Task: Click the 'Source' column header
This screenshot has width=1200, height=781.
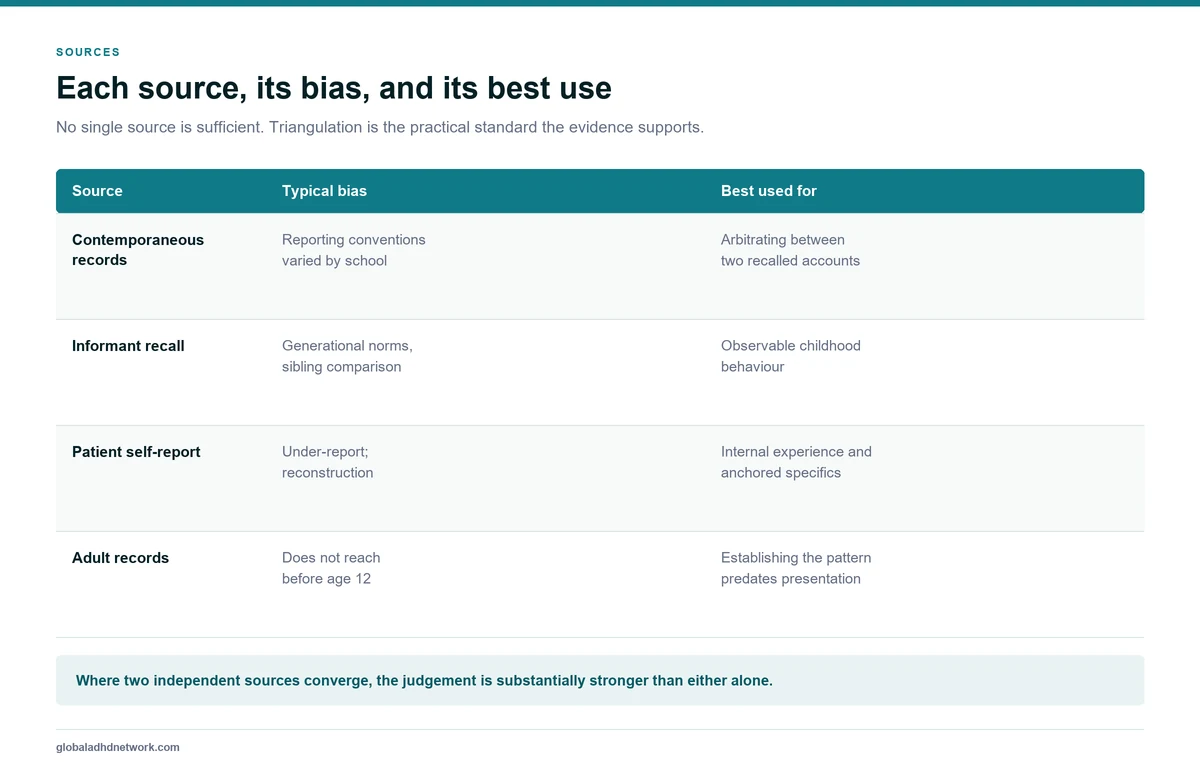Action: (x=97, y=191)
